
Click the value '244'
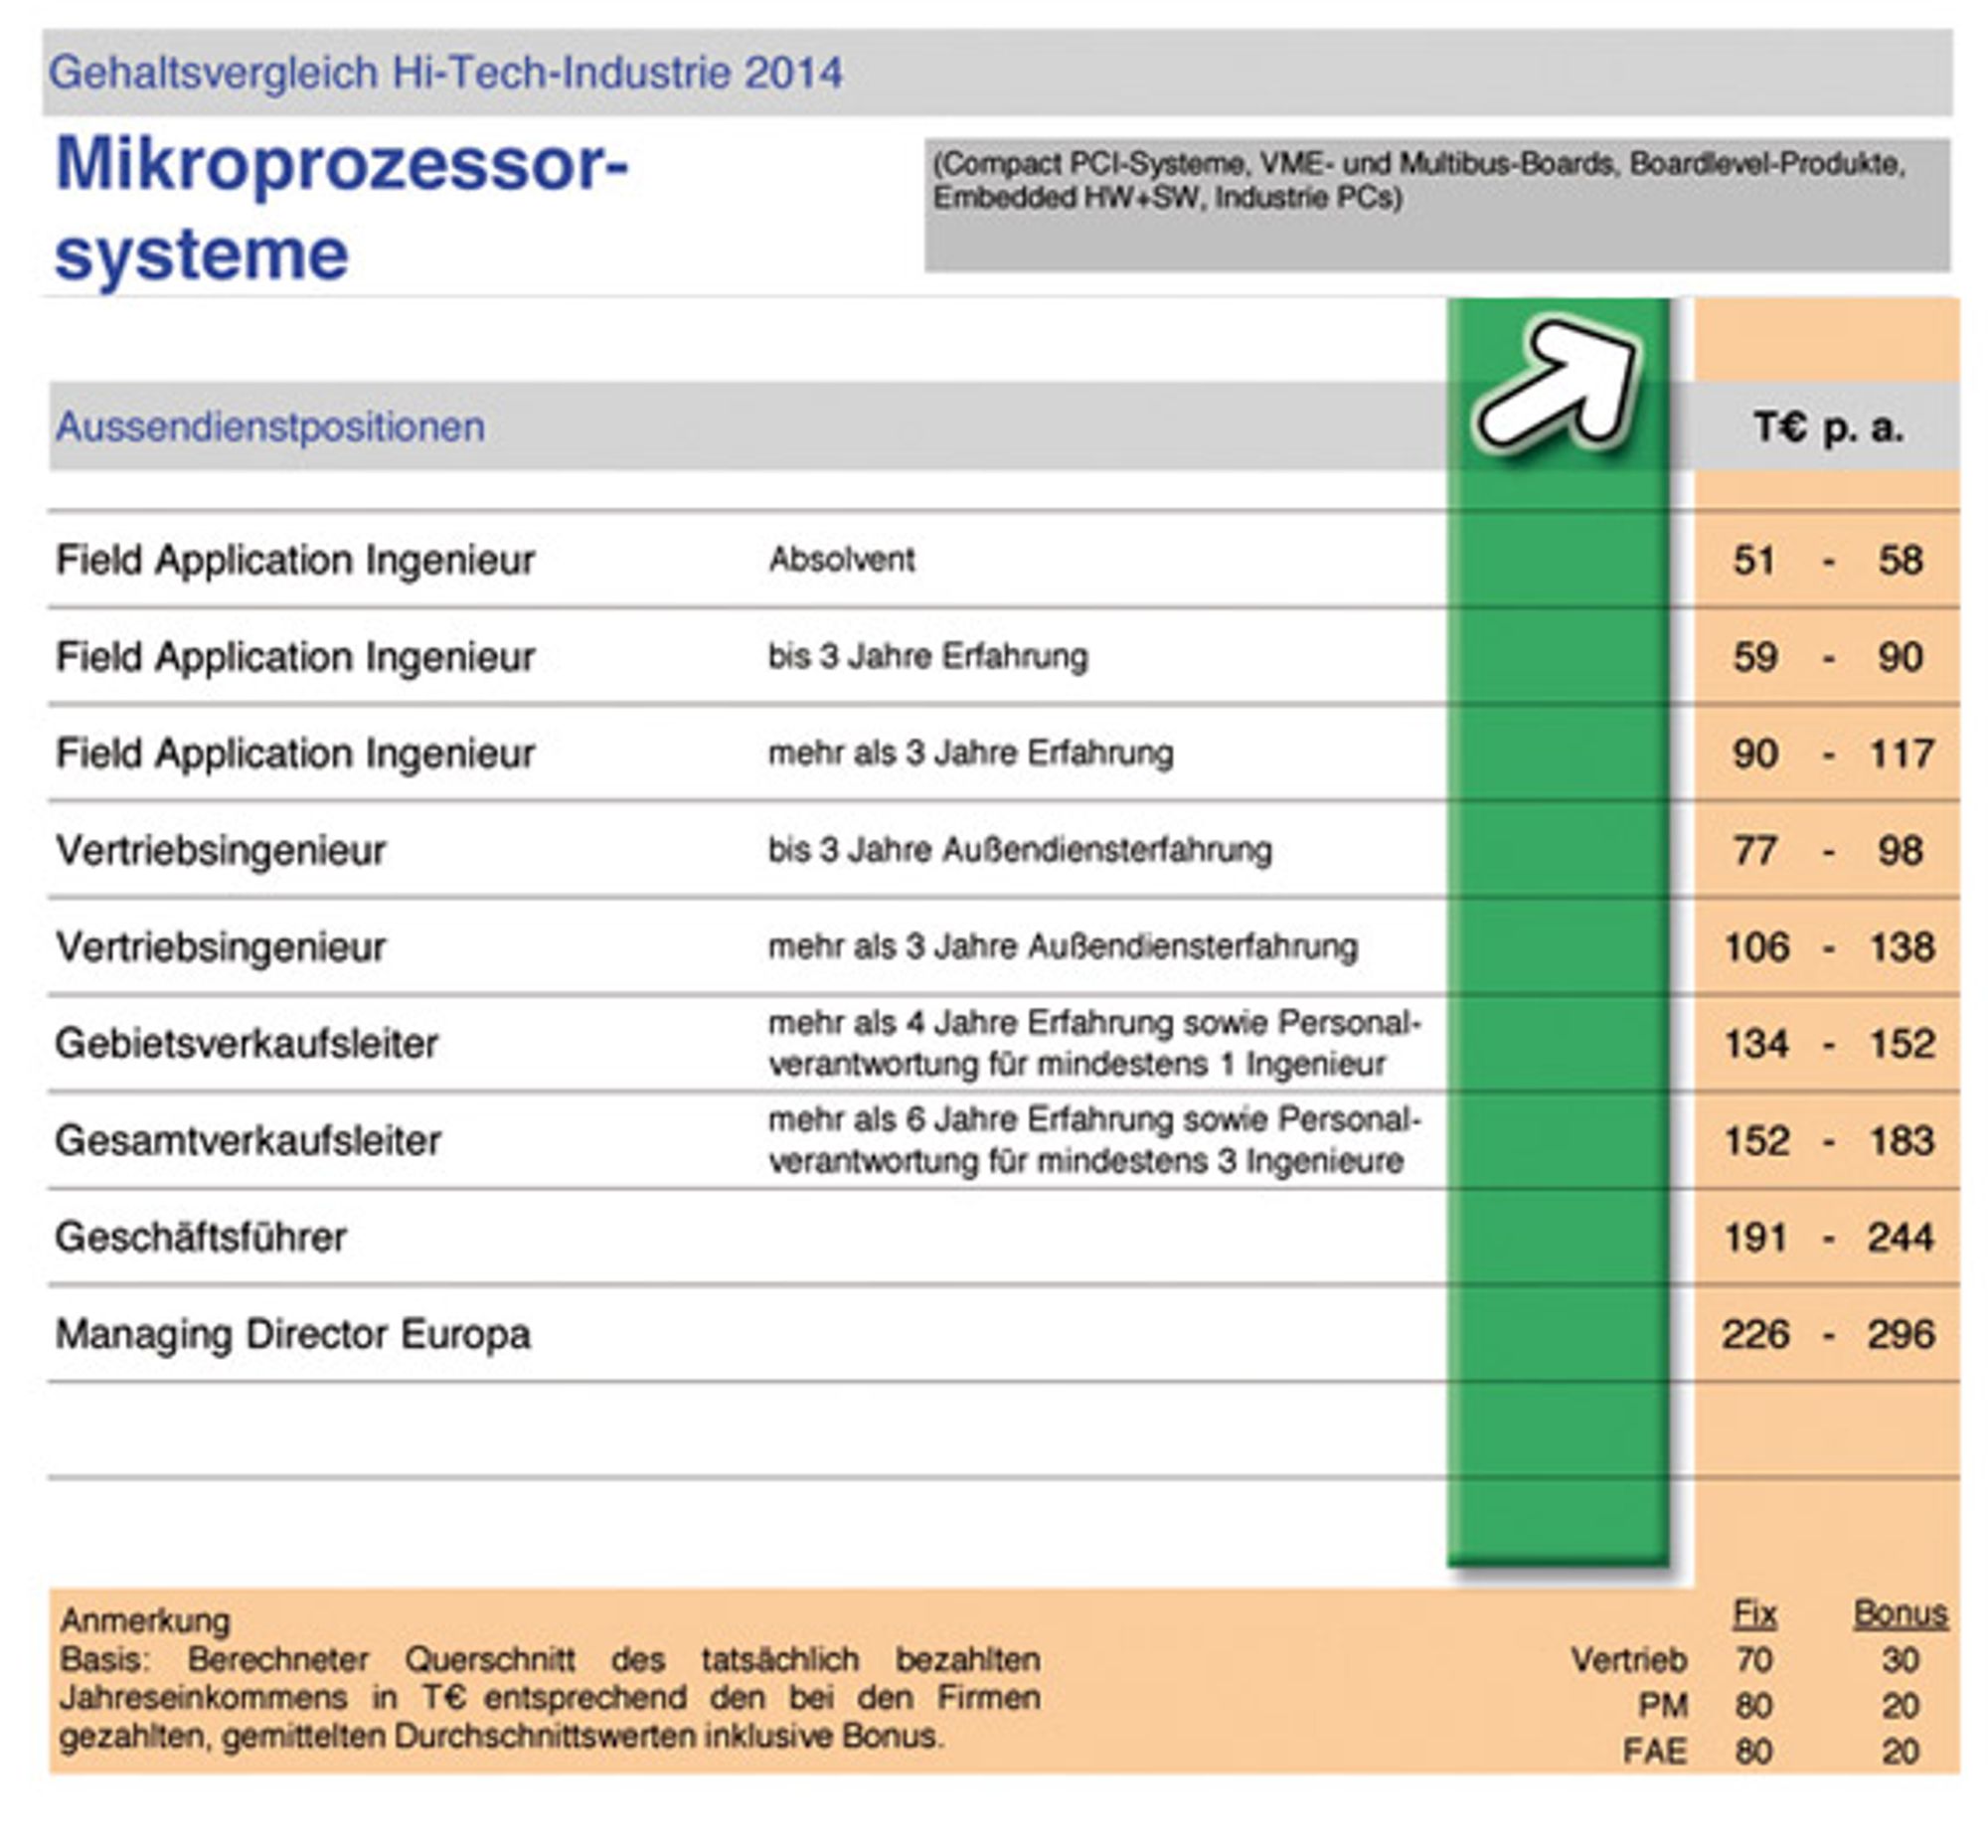[x=1902, y=1238]
